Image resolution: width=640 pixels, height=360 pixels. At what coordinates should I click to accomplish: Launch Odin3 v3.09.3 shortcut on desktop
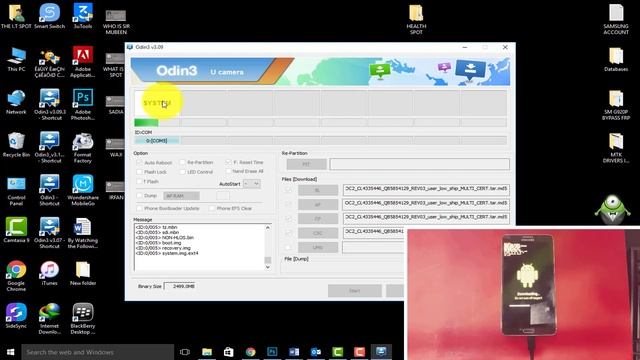(49, 105)
